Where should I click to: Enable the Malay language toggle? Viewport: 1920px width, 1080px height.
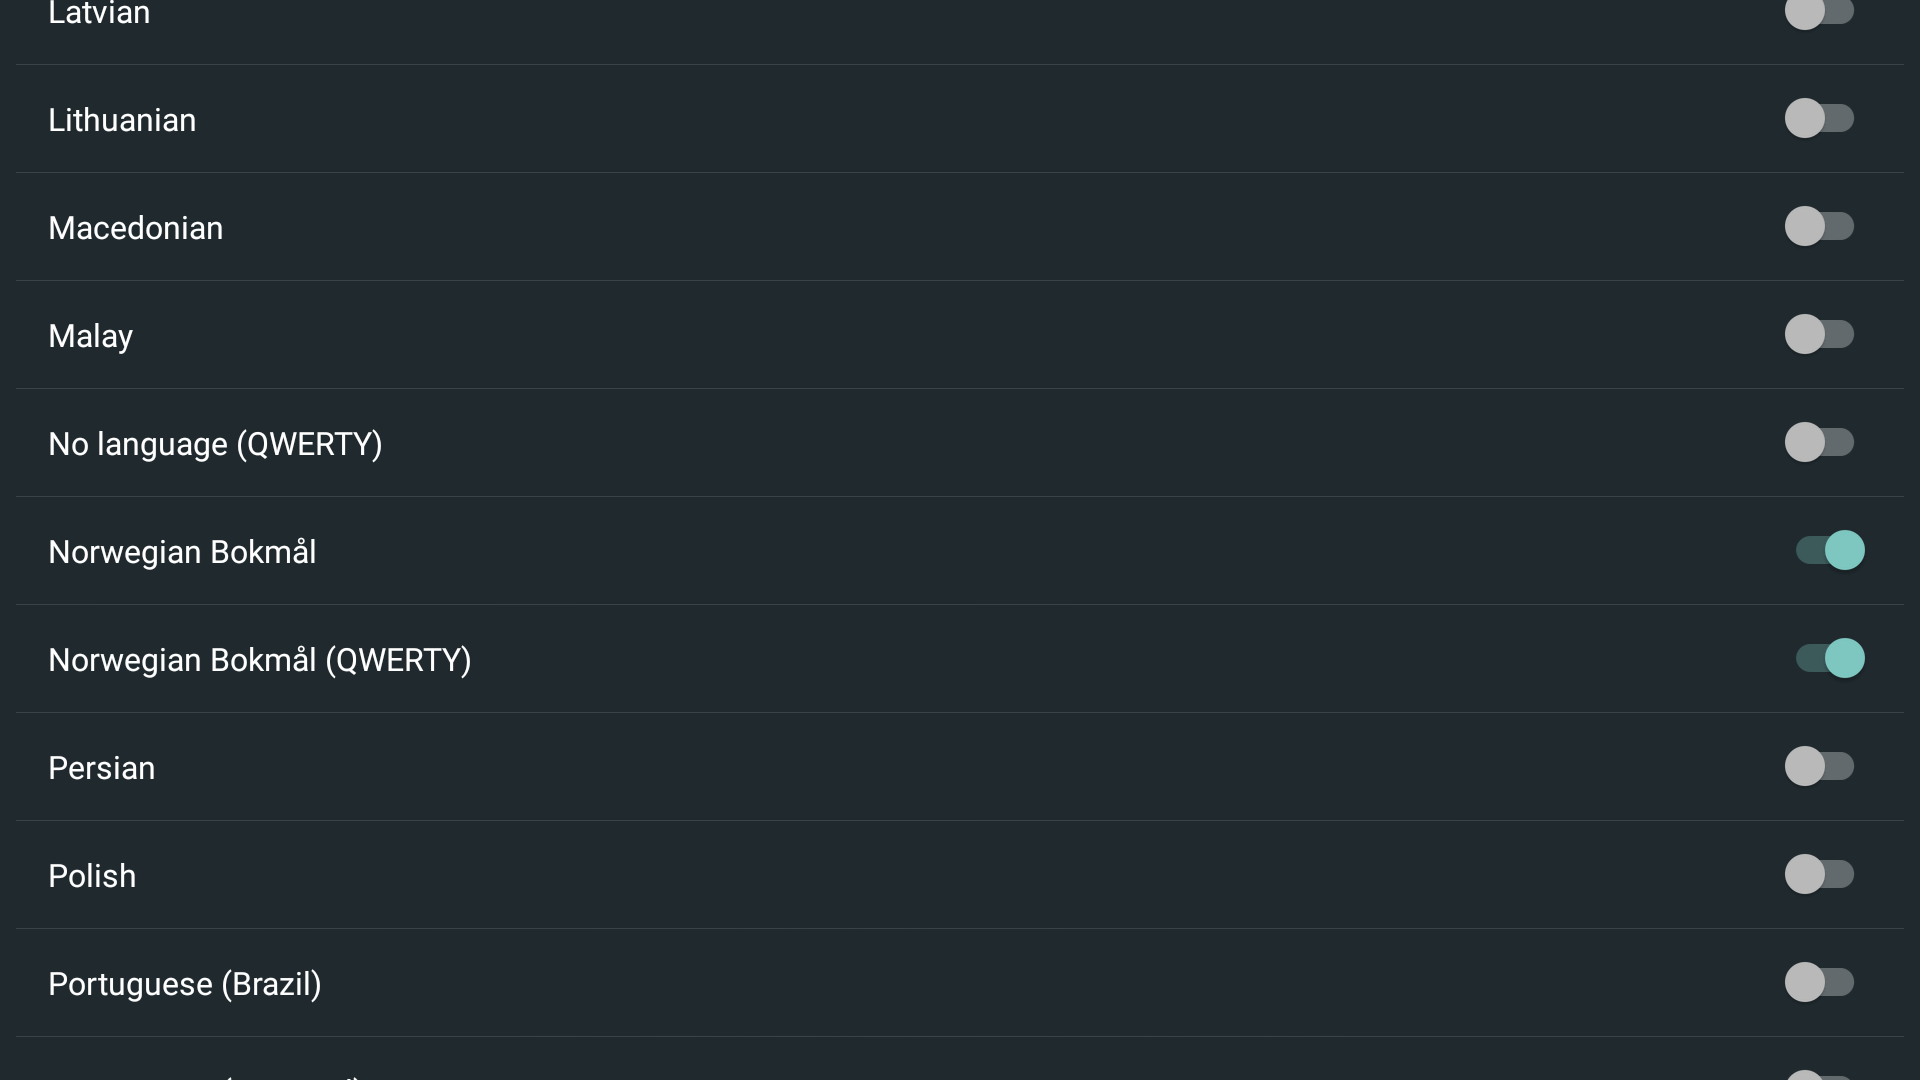pos(1819,335)
